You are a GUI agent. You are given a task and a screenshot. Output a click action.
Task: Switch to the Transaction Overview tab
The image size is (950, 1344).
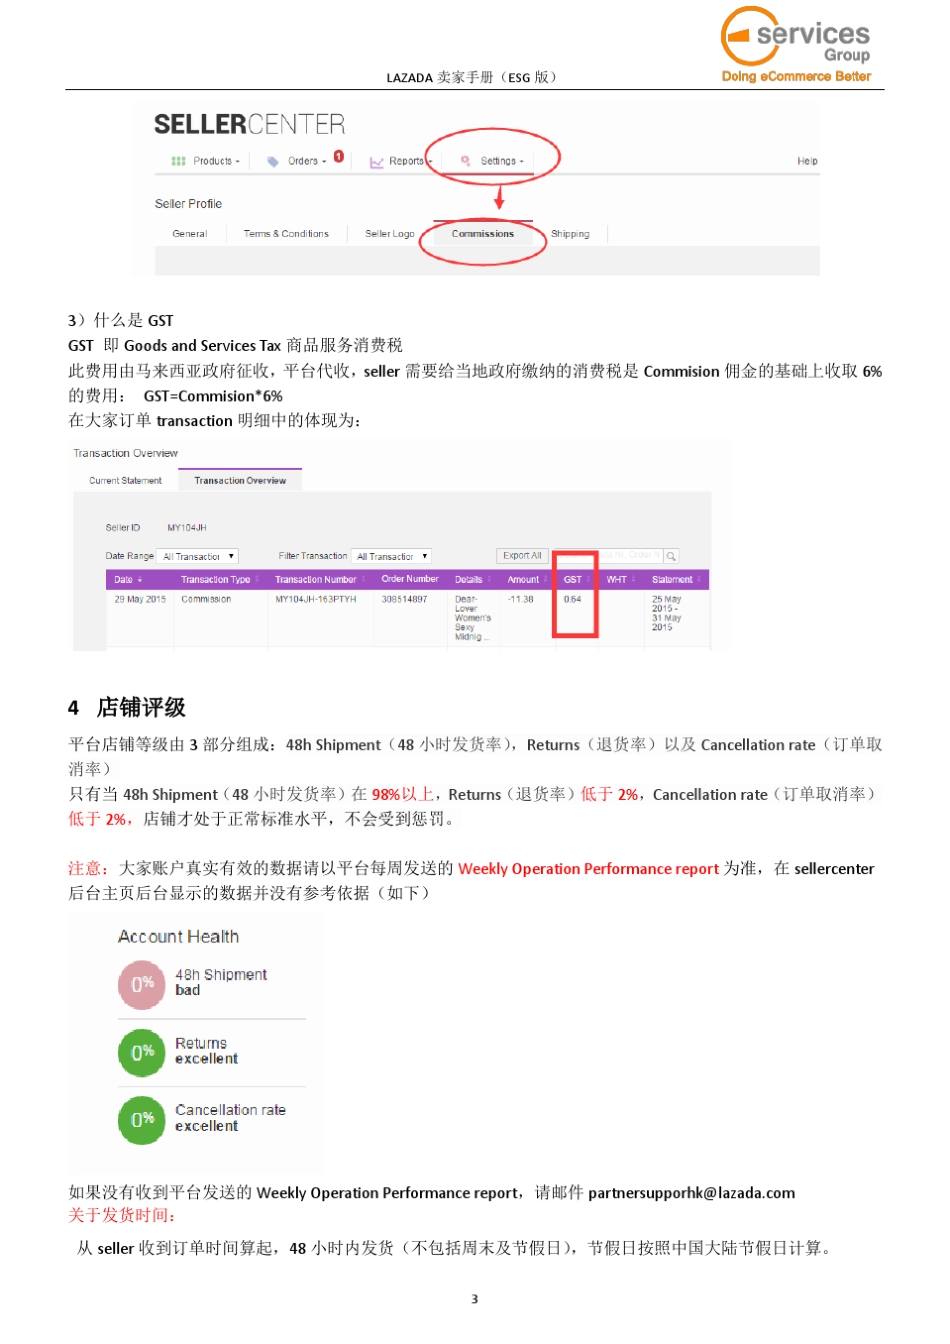click(240, 481)
